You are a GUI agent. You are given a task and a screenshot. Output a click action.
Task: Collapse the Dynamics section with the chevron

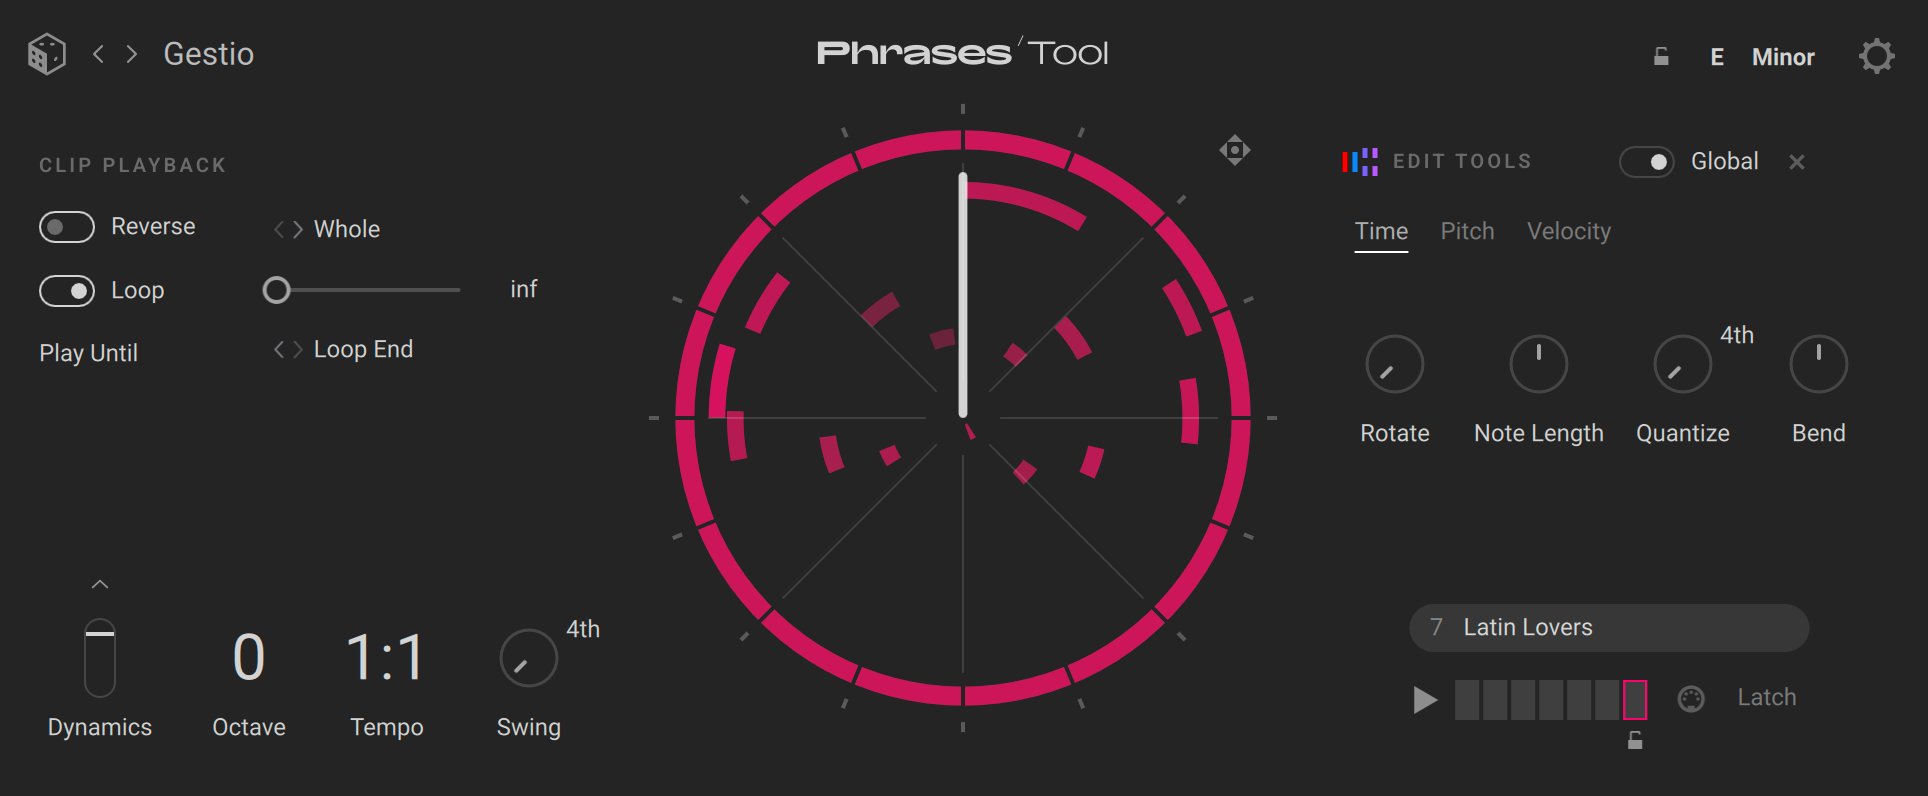(x=100, y=585)
